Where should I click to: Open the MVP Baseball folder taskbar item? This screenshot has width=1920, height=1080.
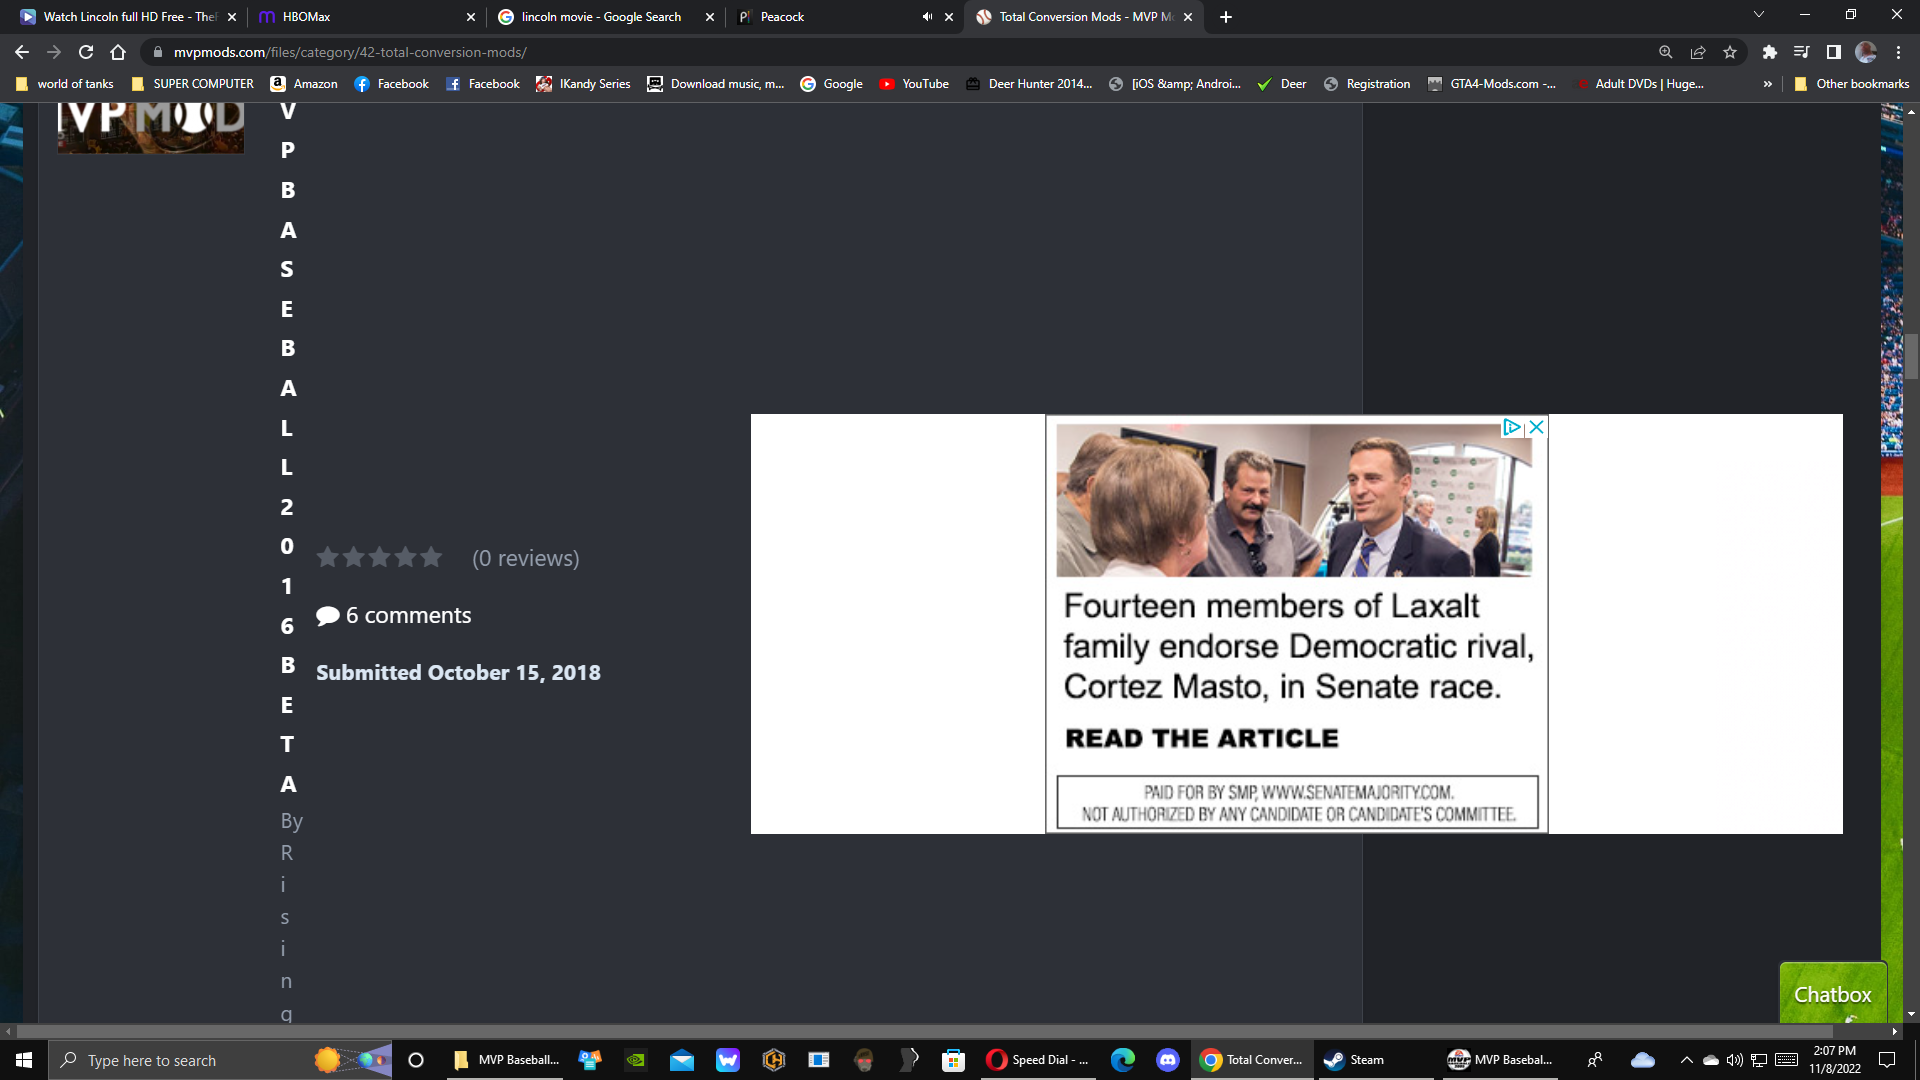pos(507,1060)
